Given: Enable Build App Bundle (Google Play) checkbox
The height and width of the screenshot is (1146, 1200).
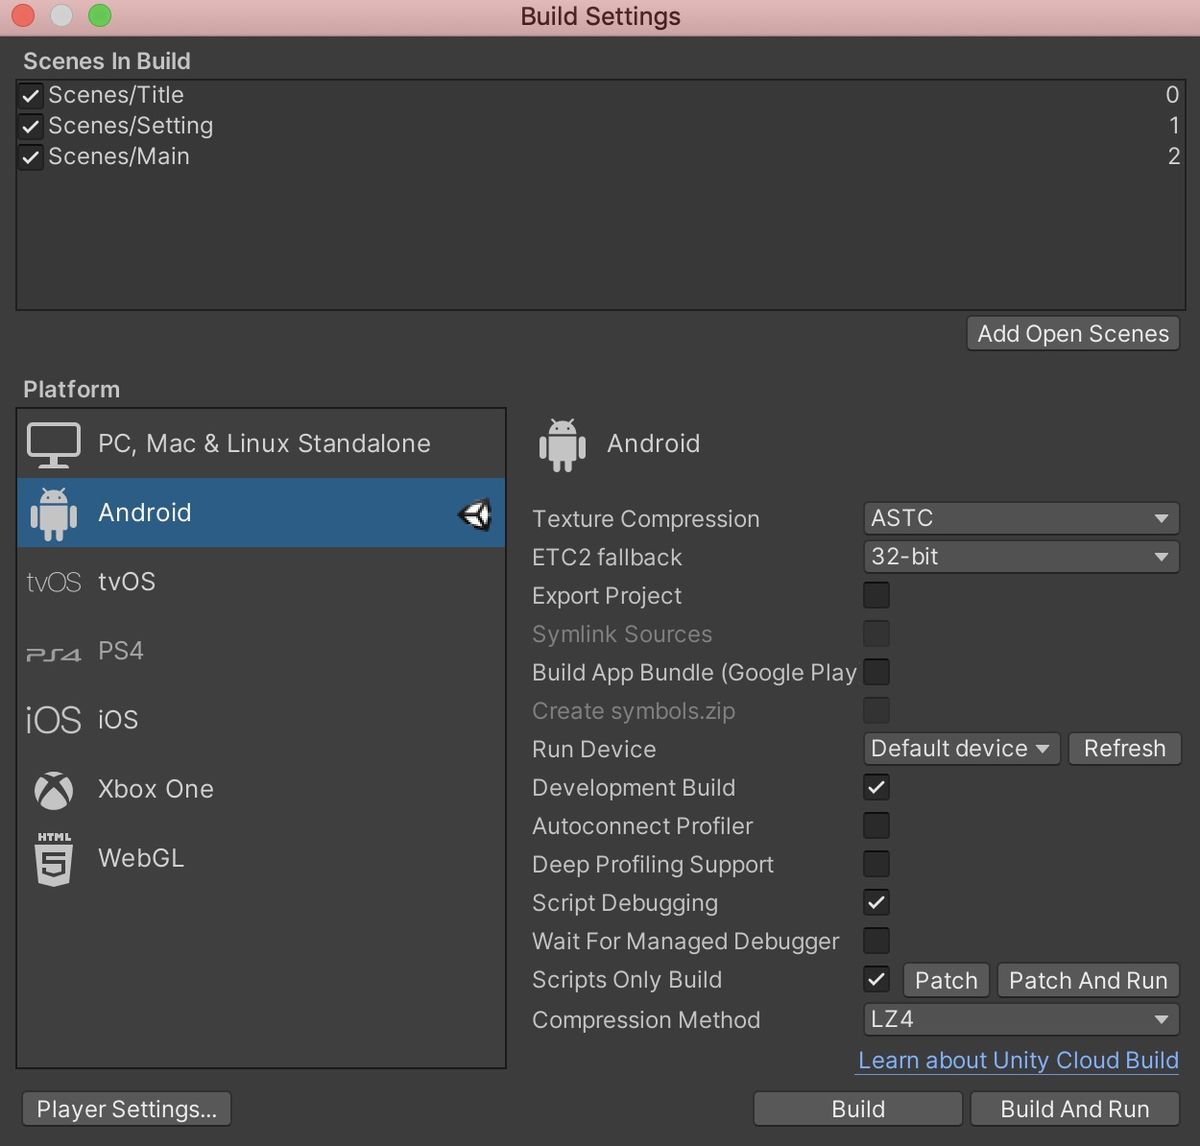Looking at the screenshot, I should pyautogui.click(x=876, y=672).
